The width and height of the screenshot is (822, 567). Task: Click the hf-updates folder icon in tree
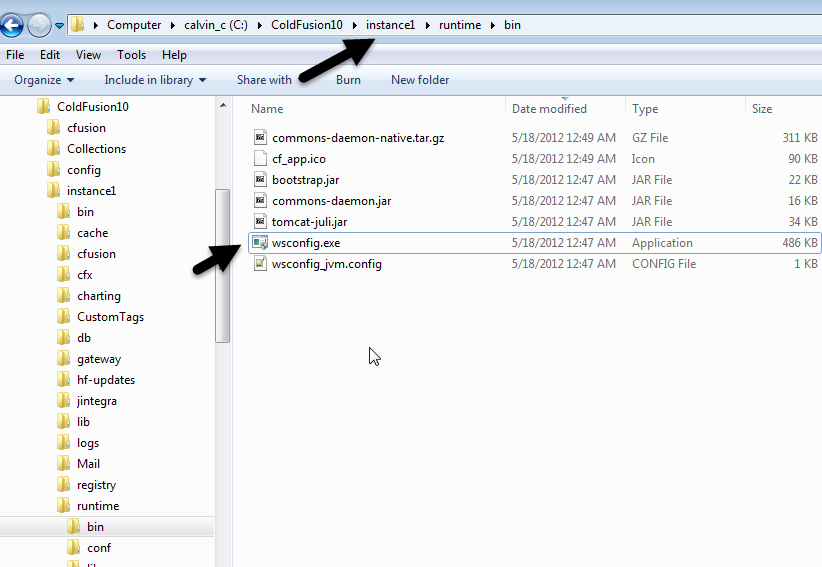[x=63, y=379]
